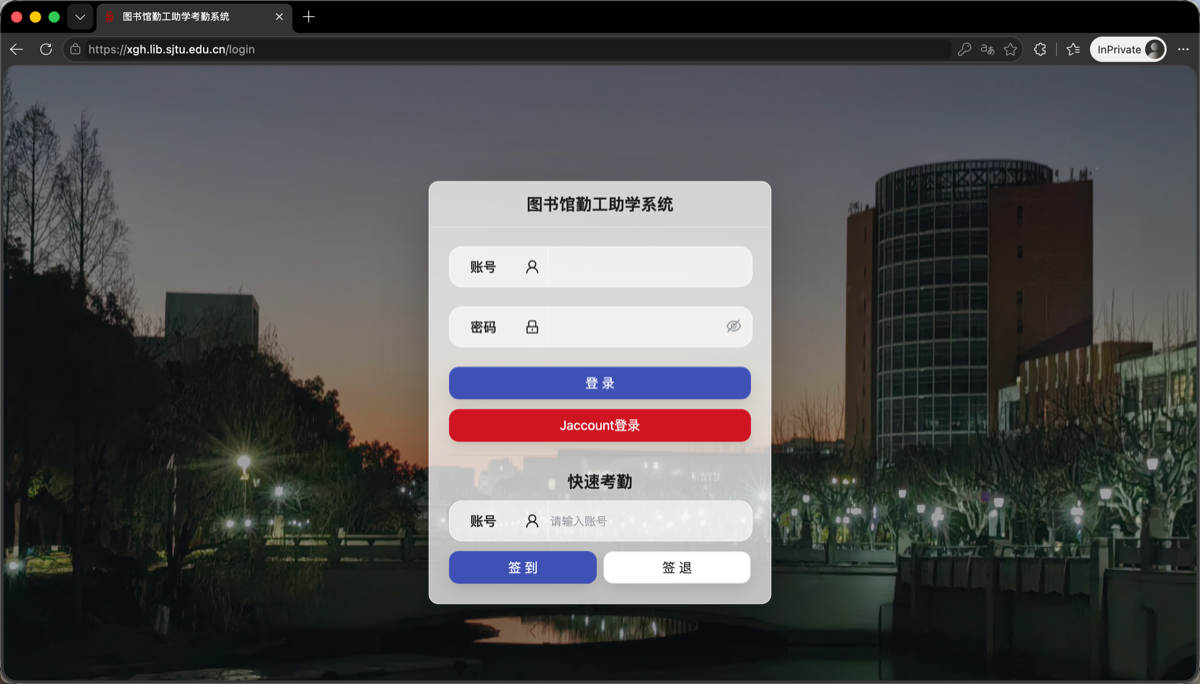Image resolution: width=1200 pixels, height=684 pixels.
Task: Minimize the window with the yellow button
Action: (35, 17)
